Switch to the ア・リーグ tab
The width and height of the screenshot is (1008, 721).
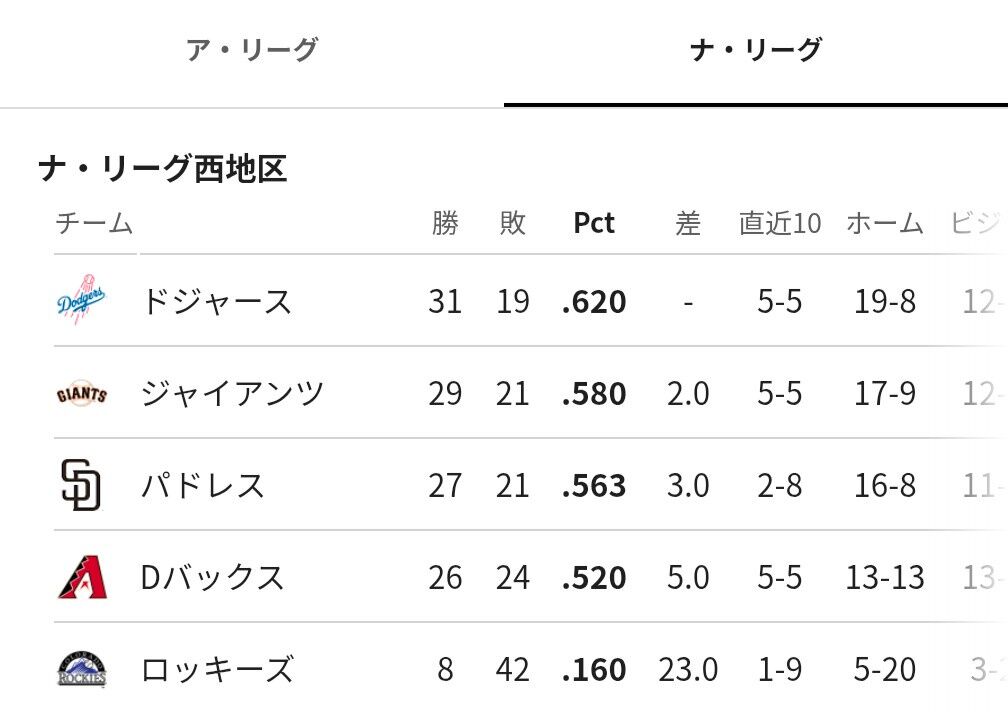[x=252, y=50]
